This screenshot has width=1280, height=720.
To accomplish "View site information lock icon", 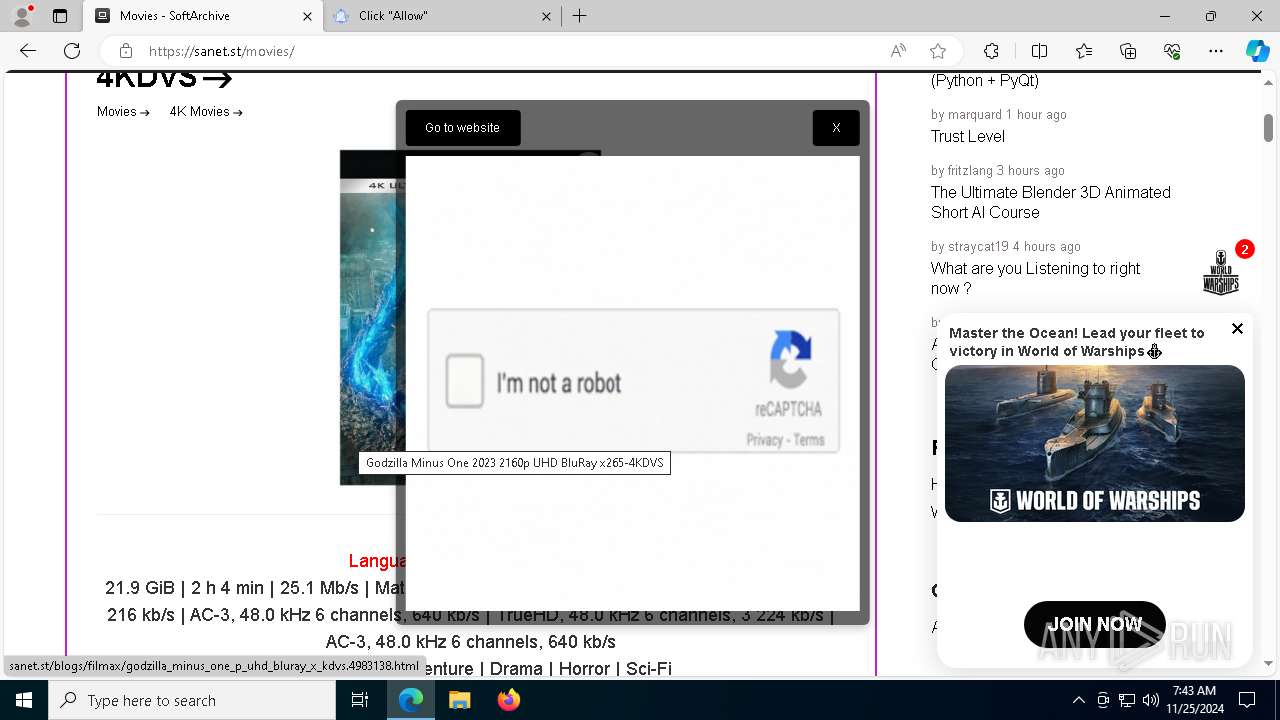I will pos(125,51).
